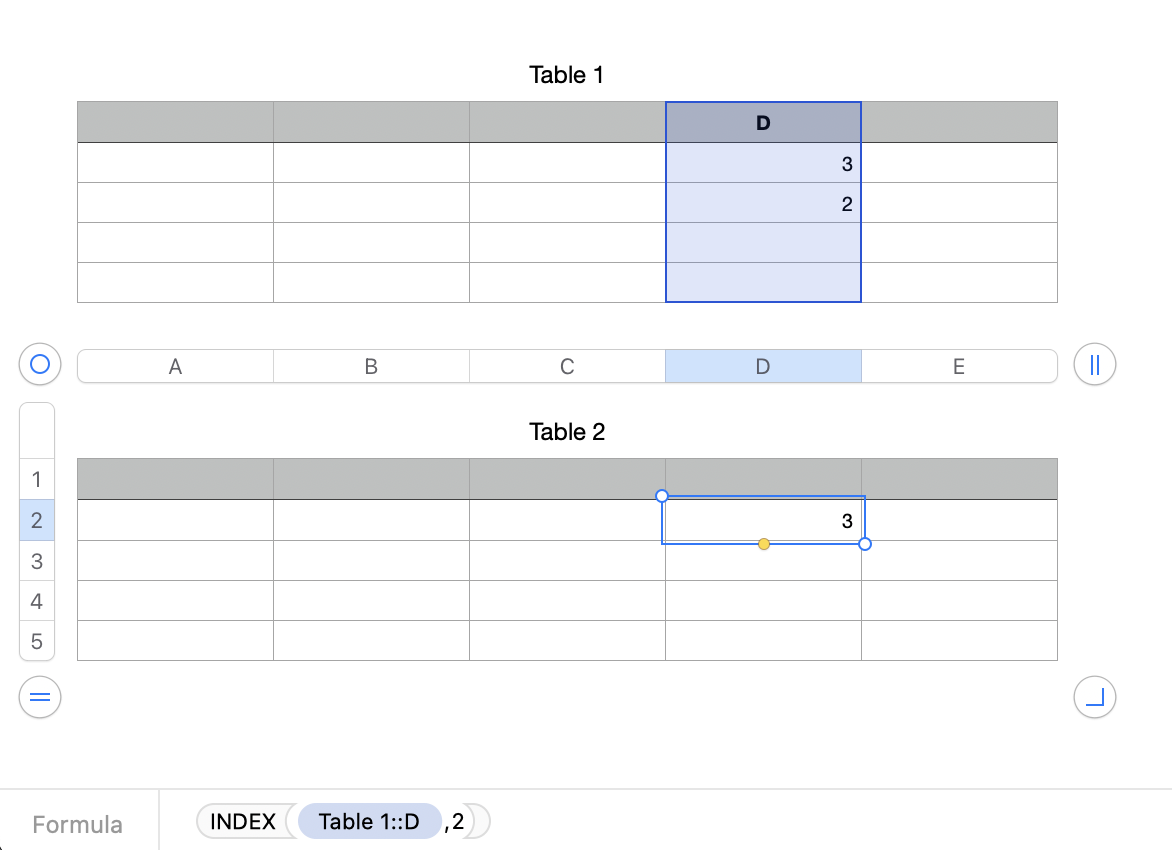Click the Table 1::D reference token
This screenshot has width=1172, height=850.
coord(369,822)
